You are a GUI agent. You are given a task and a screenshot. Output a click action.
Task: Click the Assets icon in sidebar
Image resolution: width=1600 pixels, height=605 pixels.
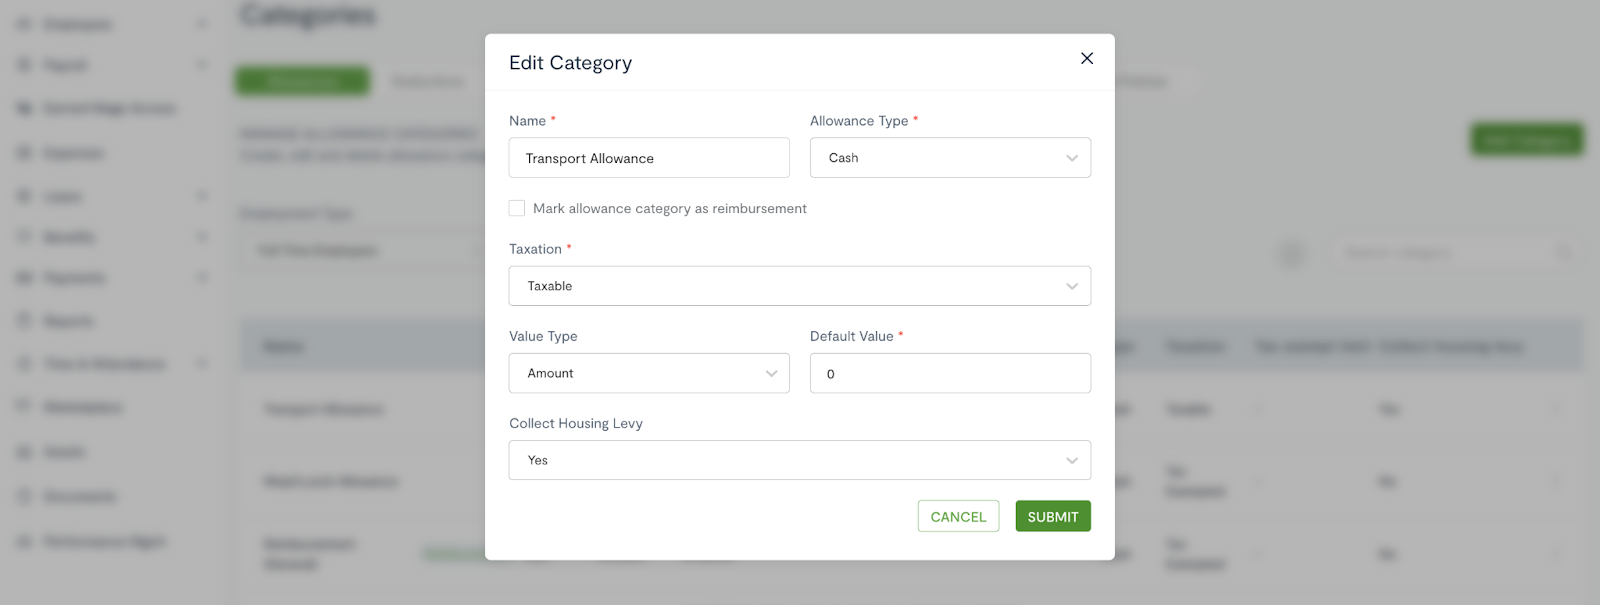pyautogui.click(x=24, y=452)
